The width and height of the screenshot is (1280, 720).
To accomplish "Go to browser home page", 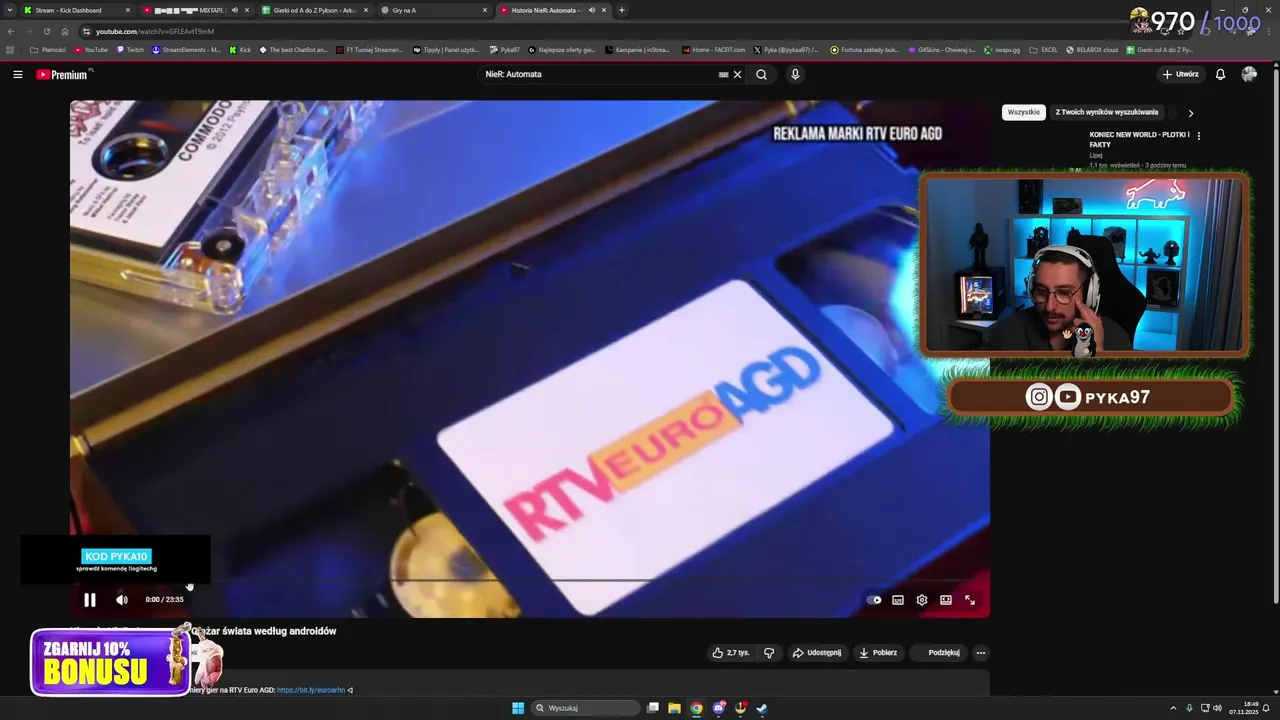I will (64, 31).
